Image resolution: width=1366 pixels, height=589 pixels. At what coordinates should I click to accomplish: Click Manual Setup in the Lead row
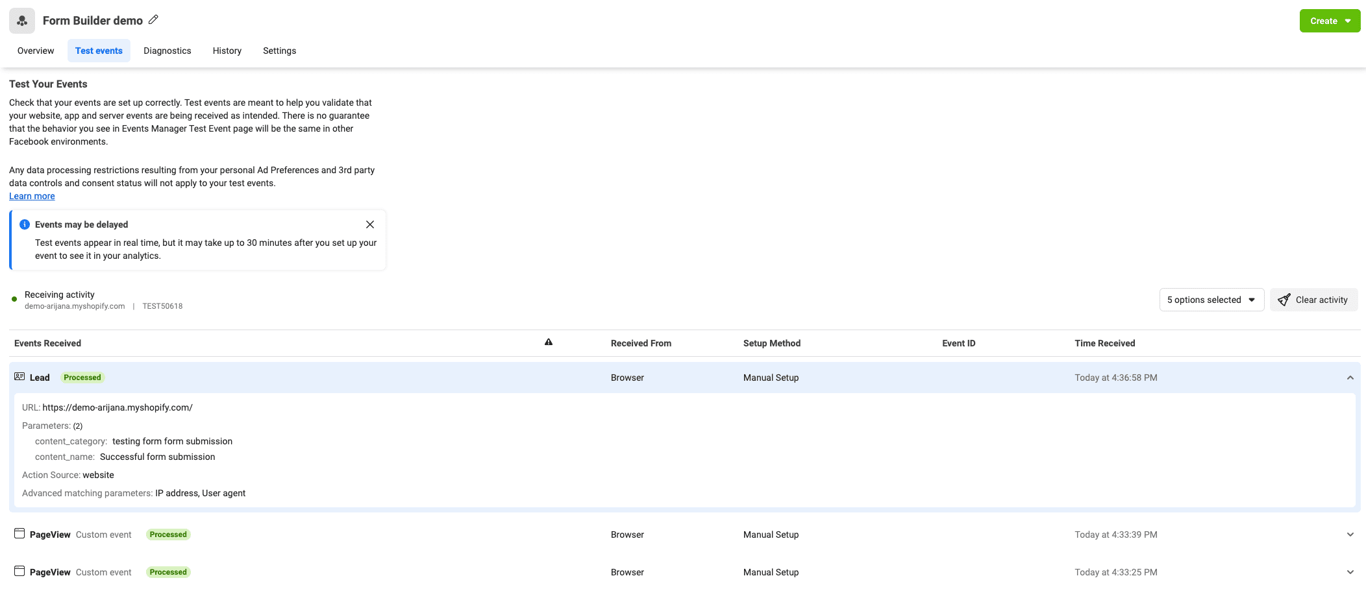(x=771, y=378)
